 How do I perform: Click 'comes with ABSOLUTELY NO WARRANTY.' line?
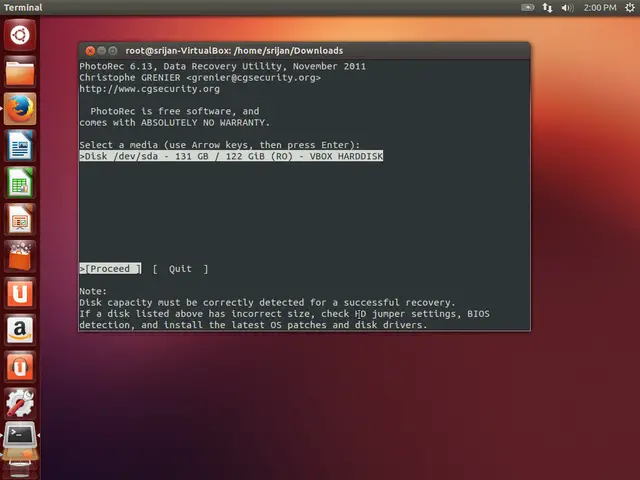point(175,122)
